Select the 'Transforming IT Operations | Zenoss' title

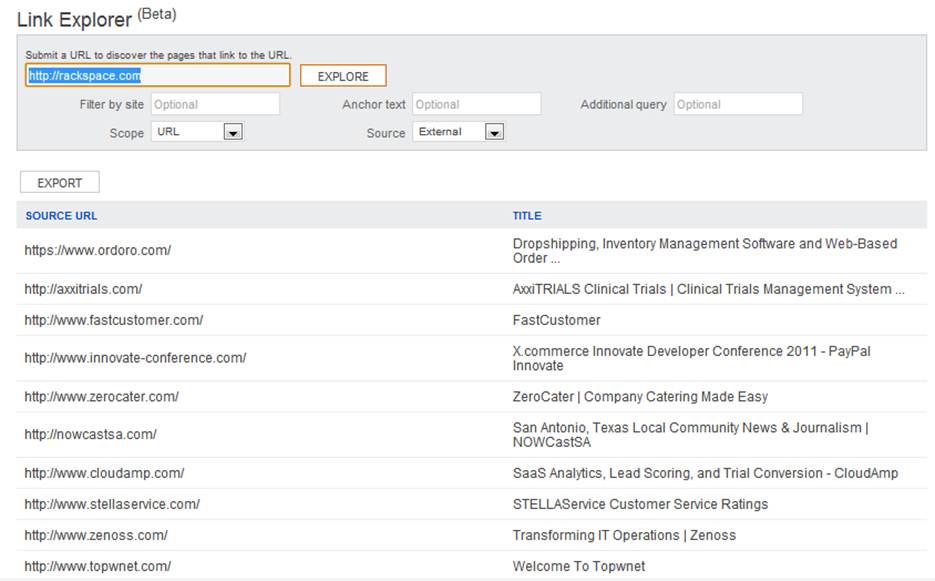click(624, 535)
